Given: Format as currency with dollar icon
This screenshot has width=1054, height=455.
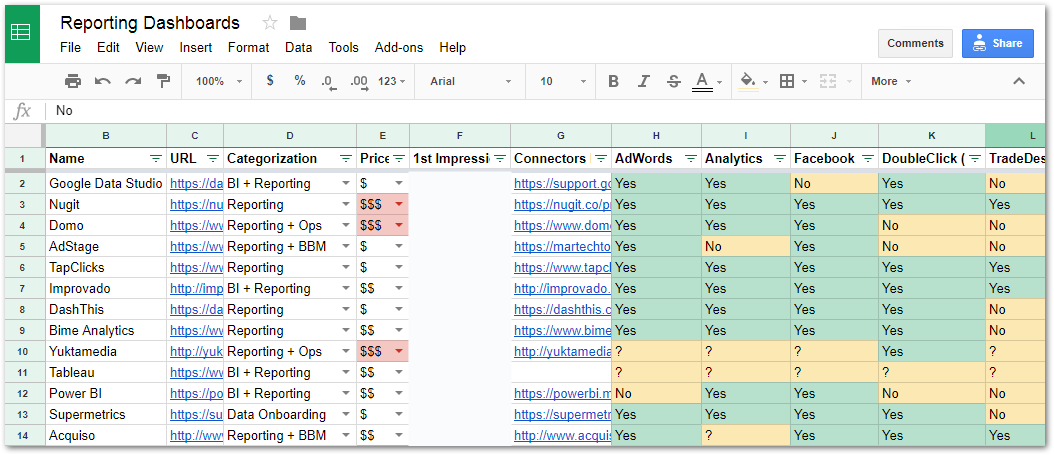Looking at the screenshot, I should click(x=270, y=81).
